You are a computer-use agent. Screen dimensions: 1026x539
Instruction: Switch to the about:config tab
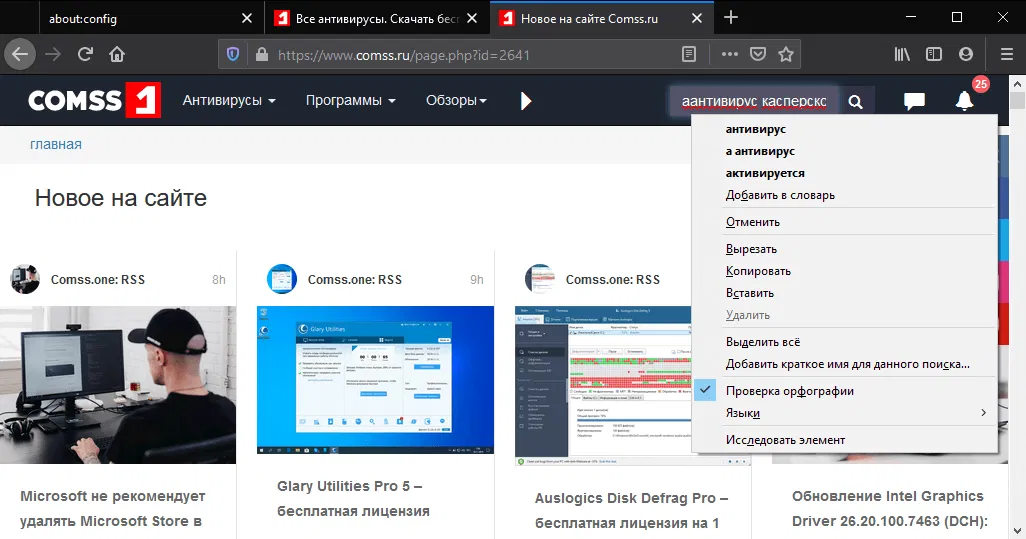pyautogui.click(x=150, y=18)
